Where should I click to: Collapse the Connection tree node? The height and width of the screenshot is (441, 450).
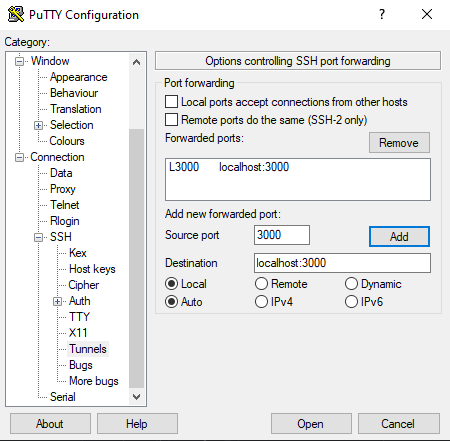click(x=20, y=157)
